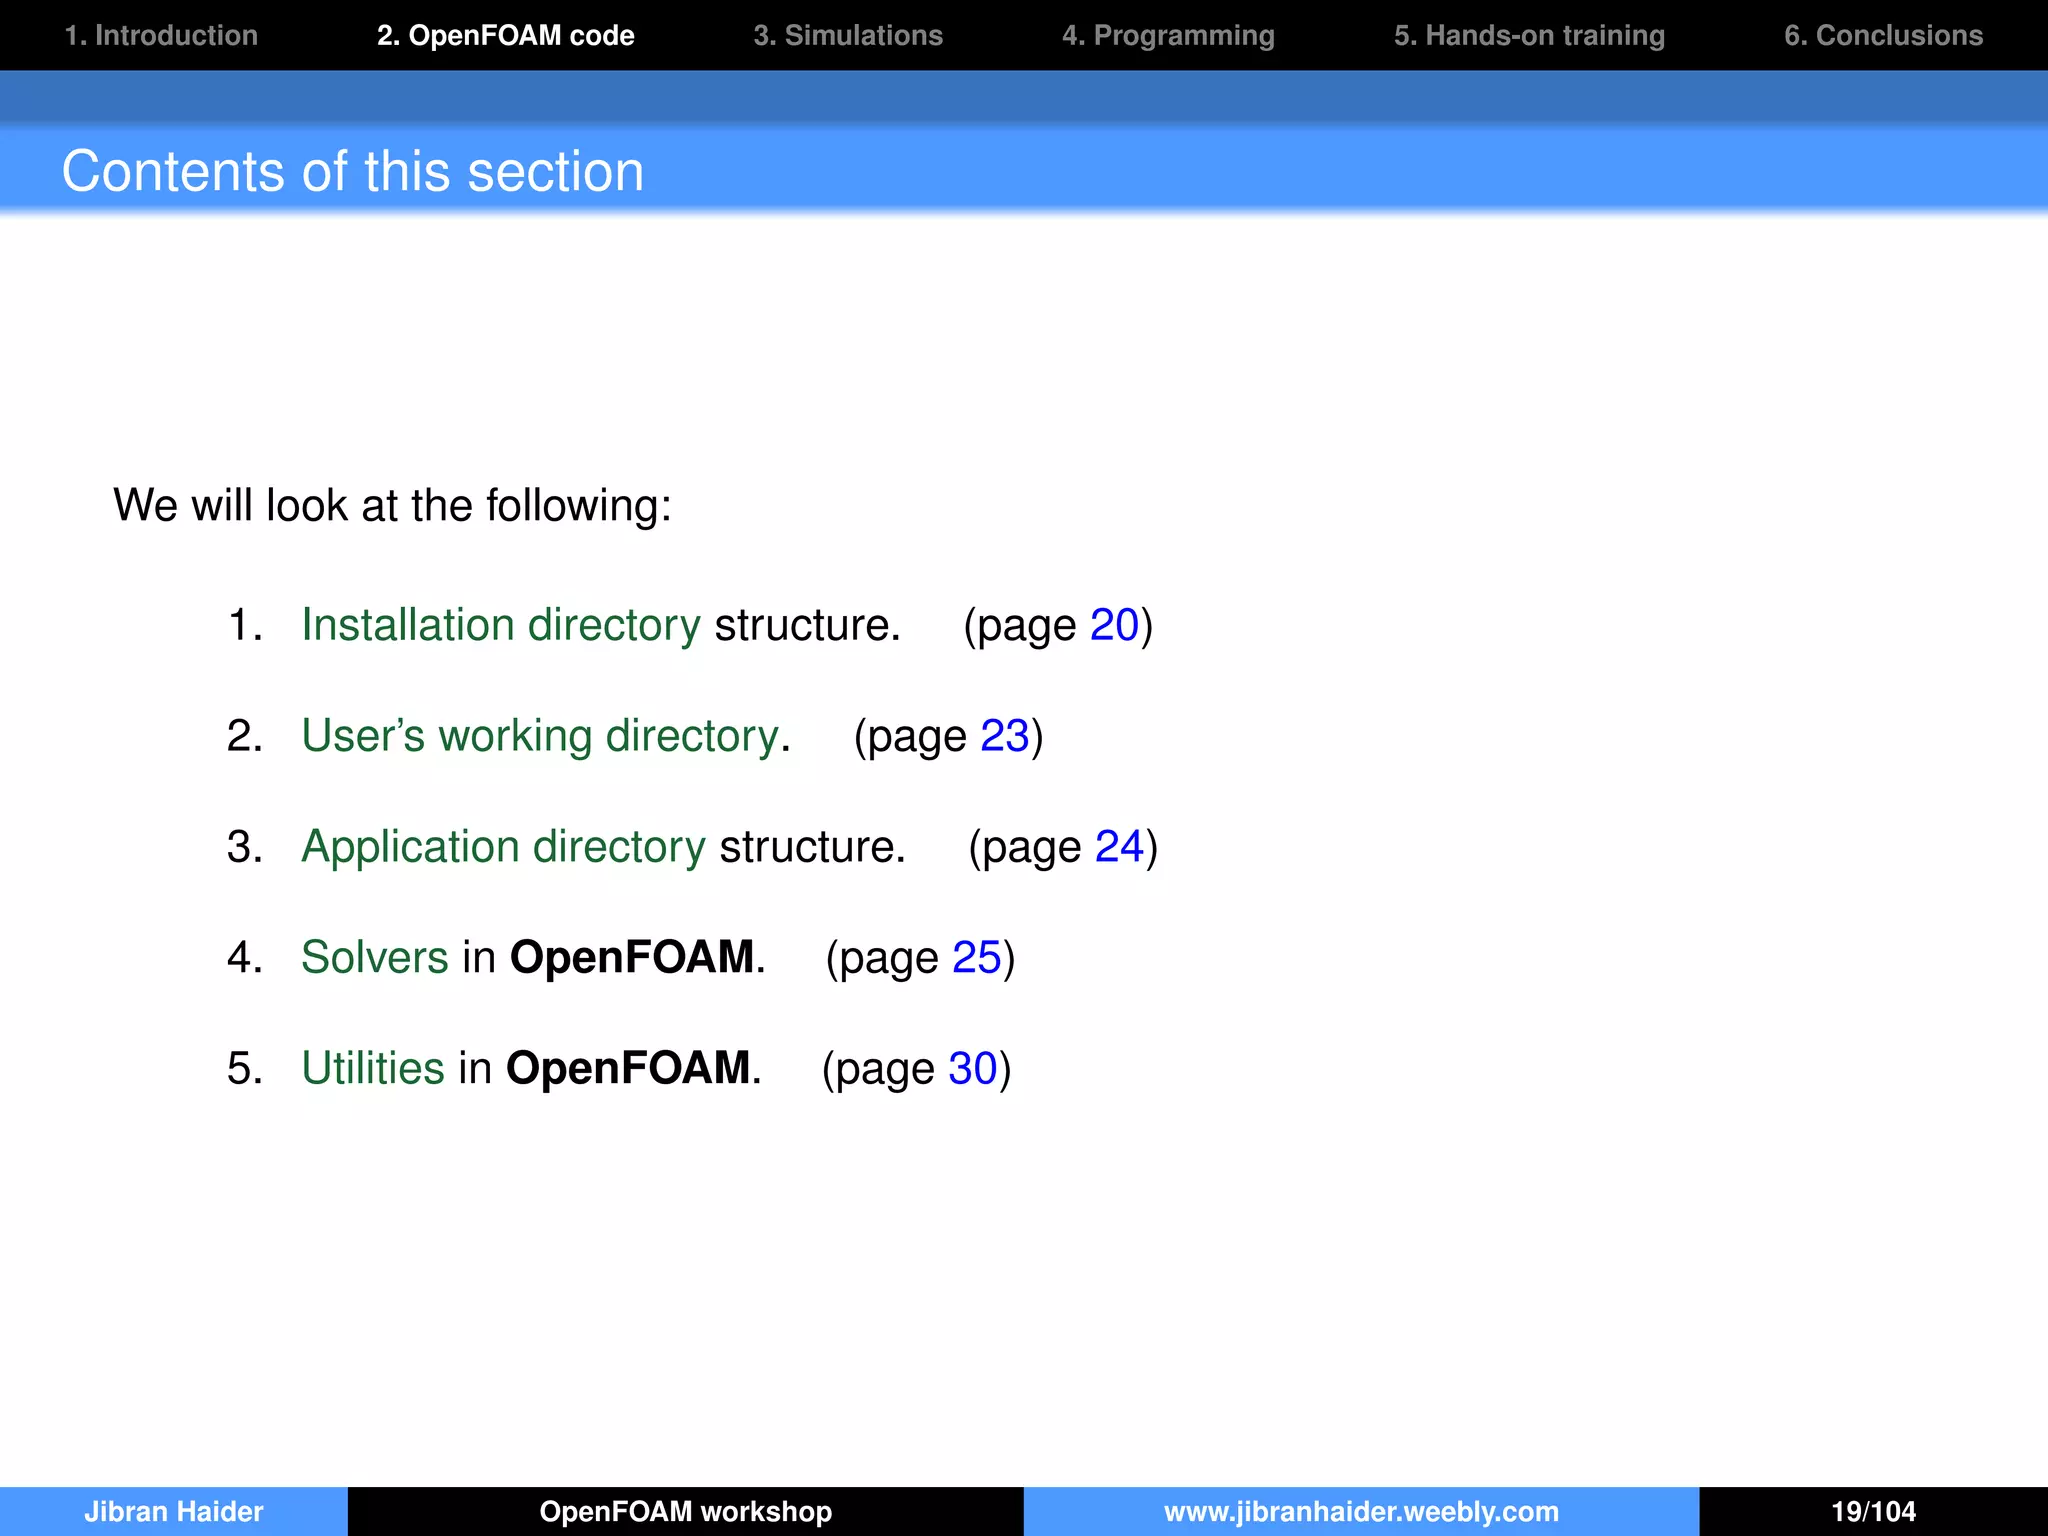This screenshot has width=2048, height=1536.
Task: Select the 2. OpenFOAM code tab
Action: tap(505, 35)
